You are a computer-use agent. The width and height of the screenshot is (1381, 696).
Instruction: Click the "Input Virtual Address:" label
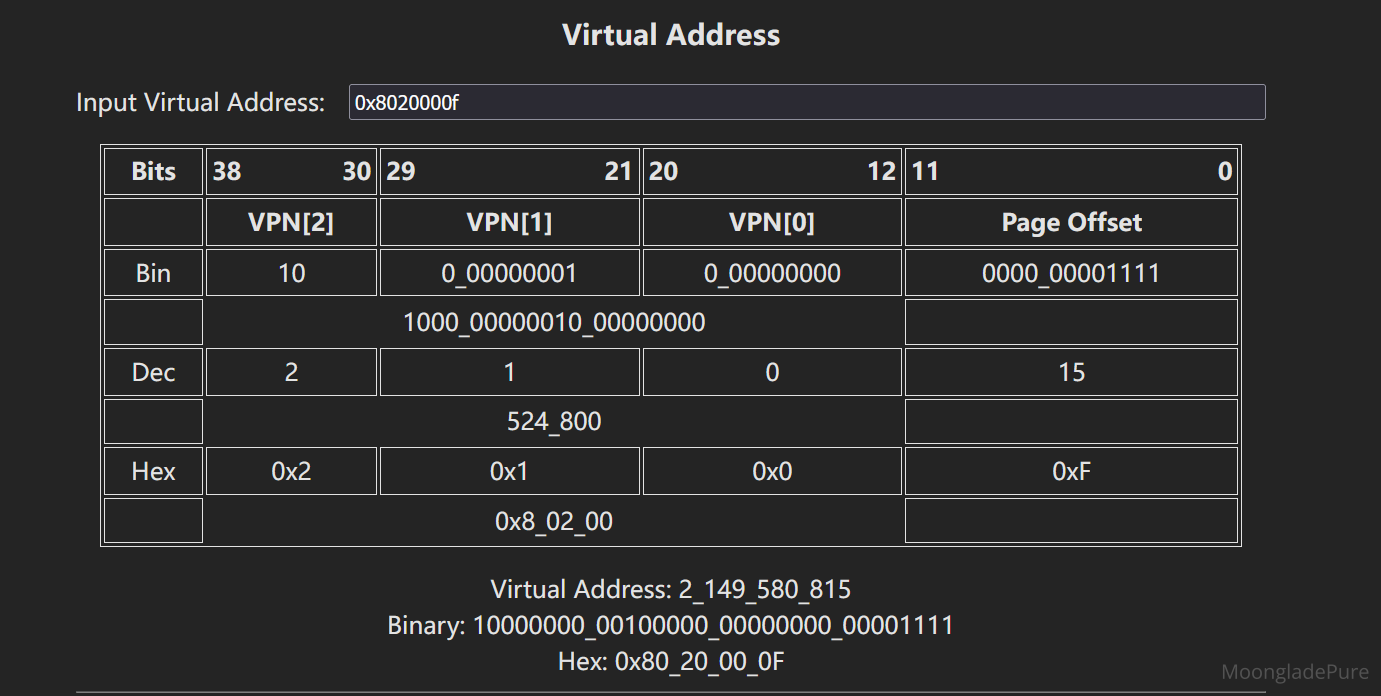tap(200, 102)
